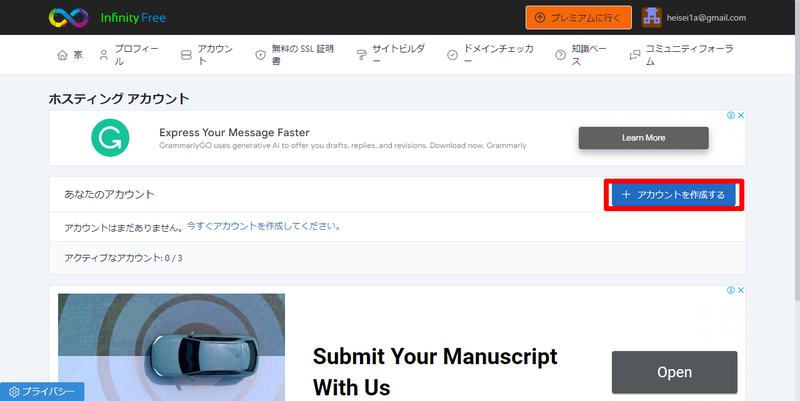Click Learn More in the Grammarly ad

pyautogui.click(x=643, y=138)
